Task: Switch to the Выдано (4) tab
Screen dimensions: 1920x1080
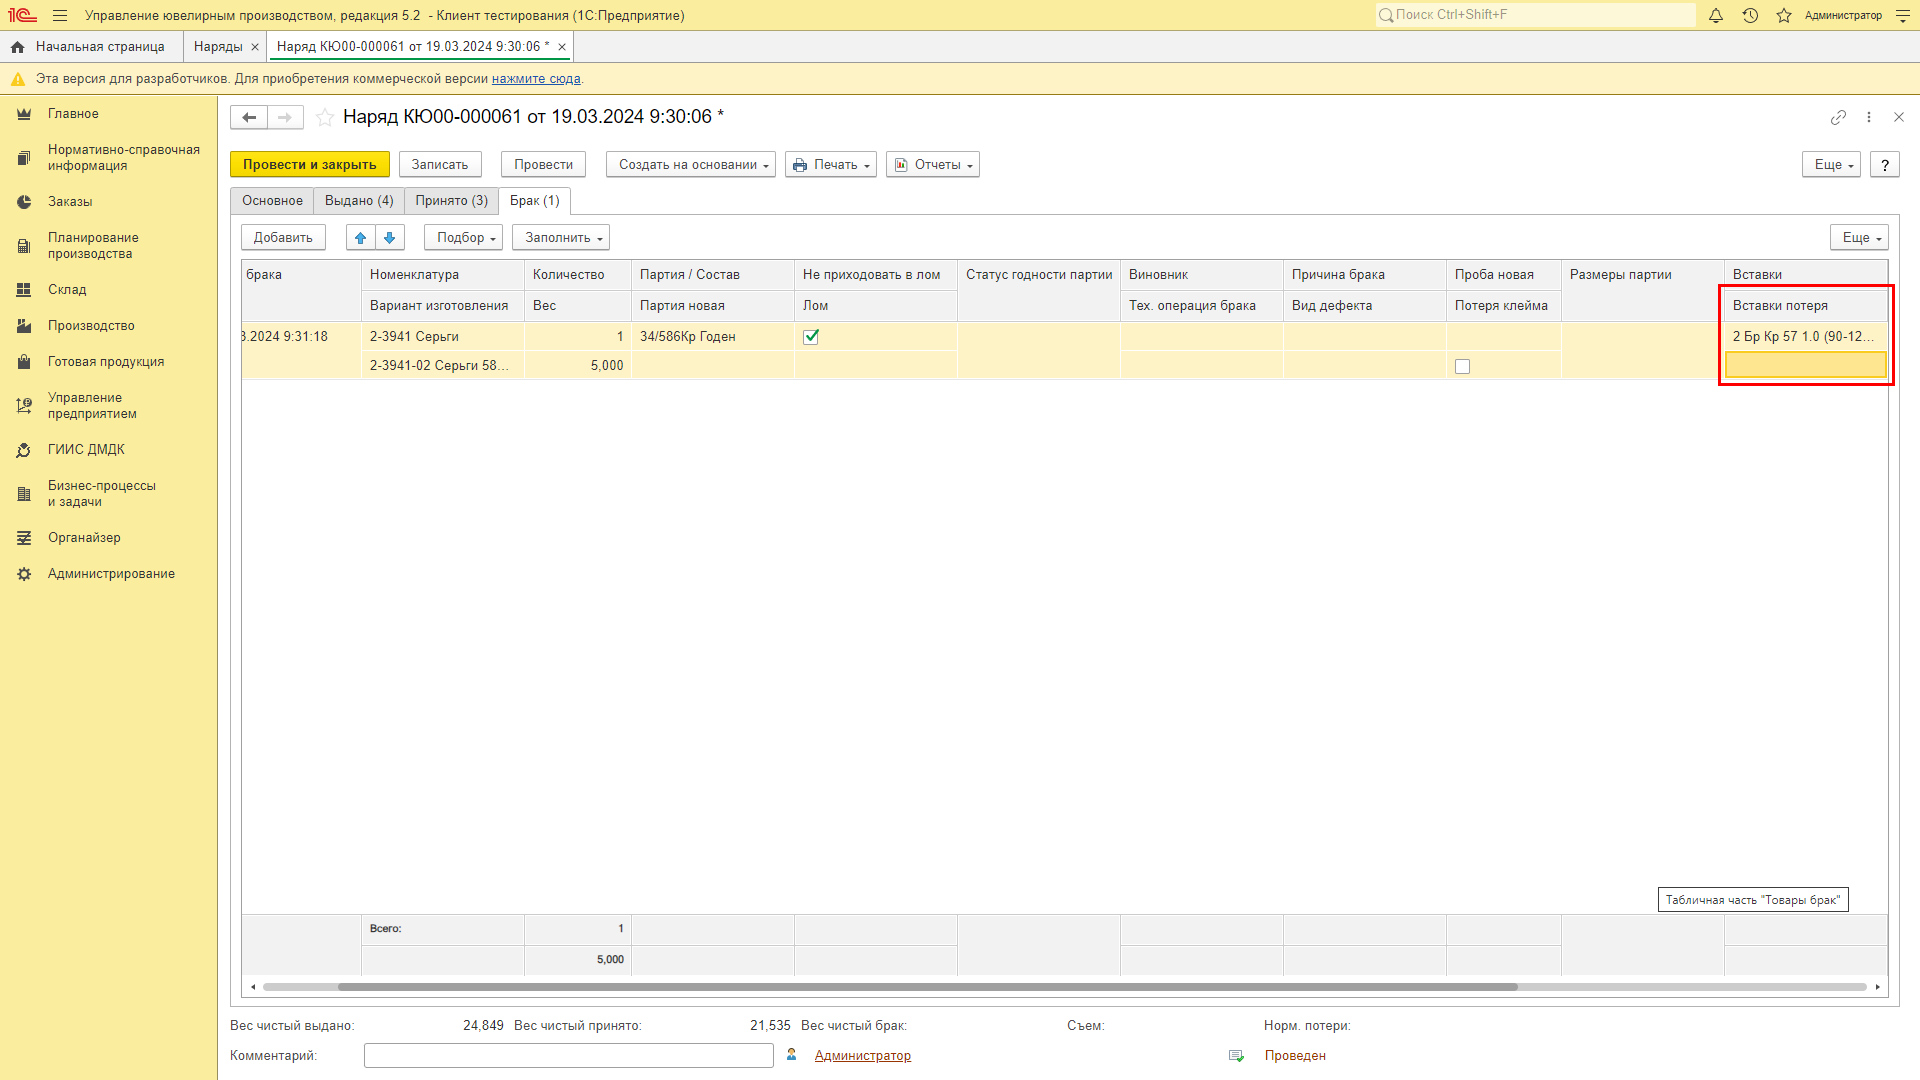Action: tap(359, 201)
